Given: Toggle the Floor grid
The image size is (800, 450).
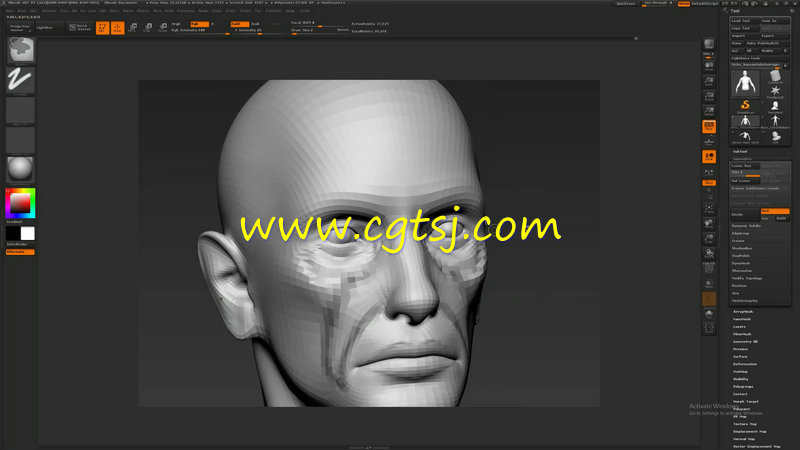Looking at the screenshot, I should click(x=709, y=141).
